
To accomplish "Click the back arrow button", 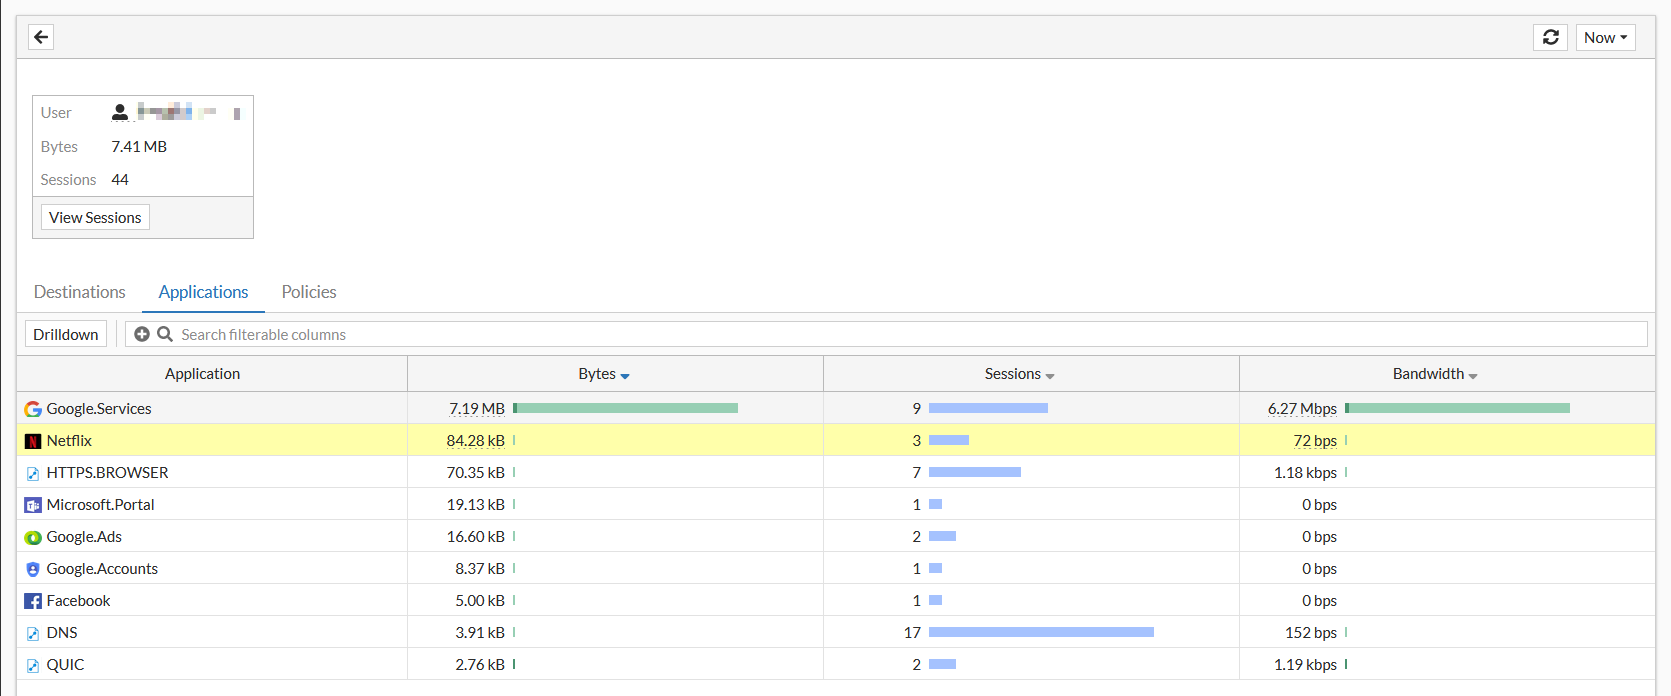I will 41,37.
